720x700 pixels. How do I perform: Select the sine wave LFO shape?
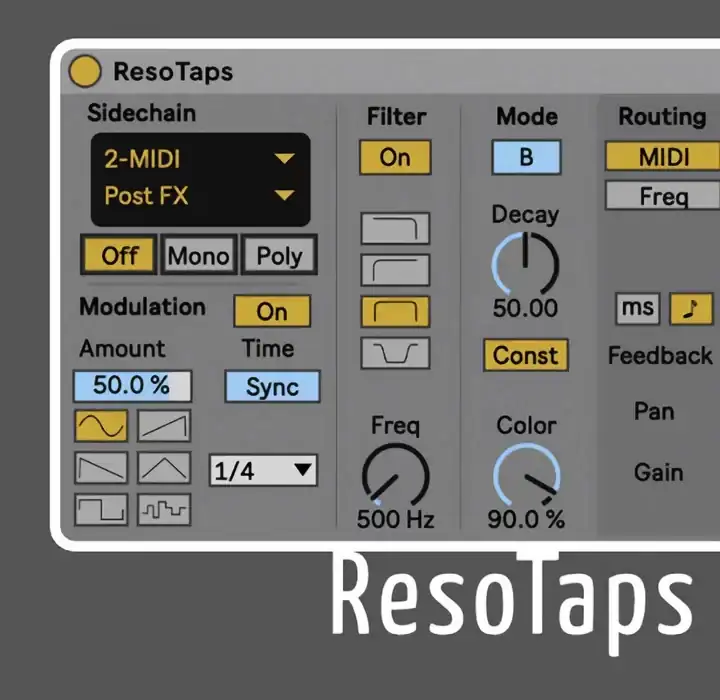pyautogui.click(x=101, y=426)
